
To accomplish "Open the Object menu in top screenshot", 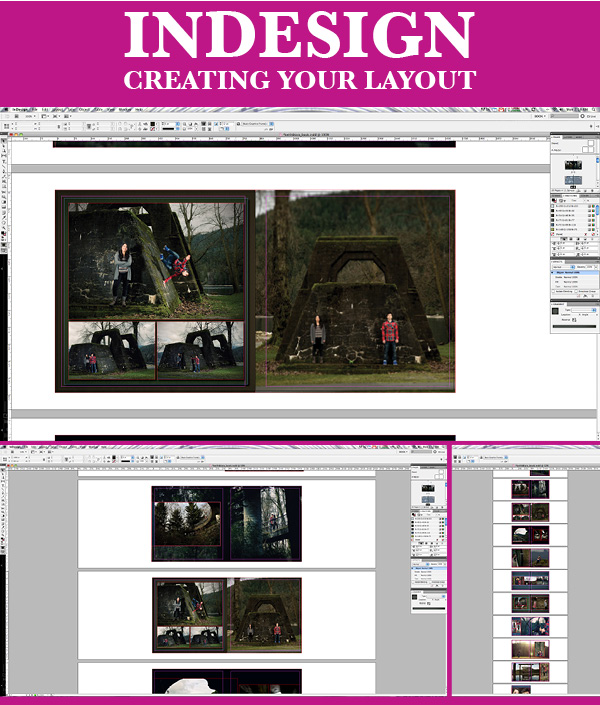I will click(x=85, y=109).
